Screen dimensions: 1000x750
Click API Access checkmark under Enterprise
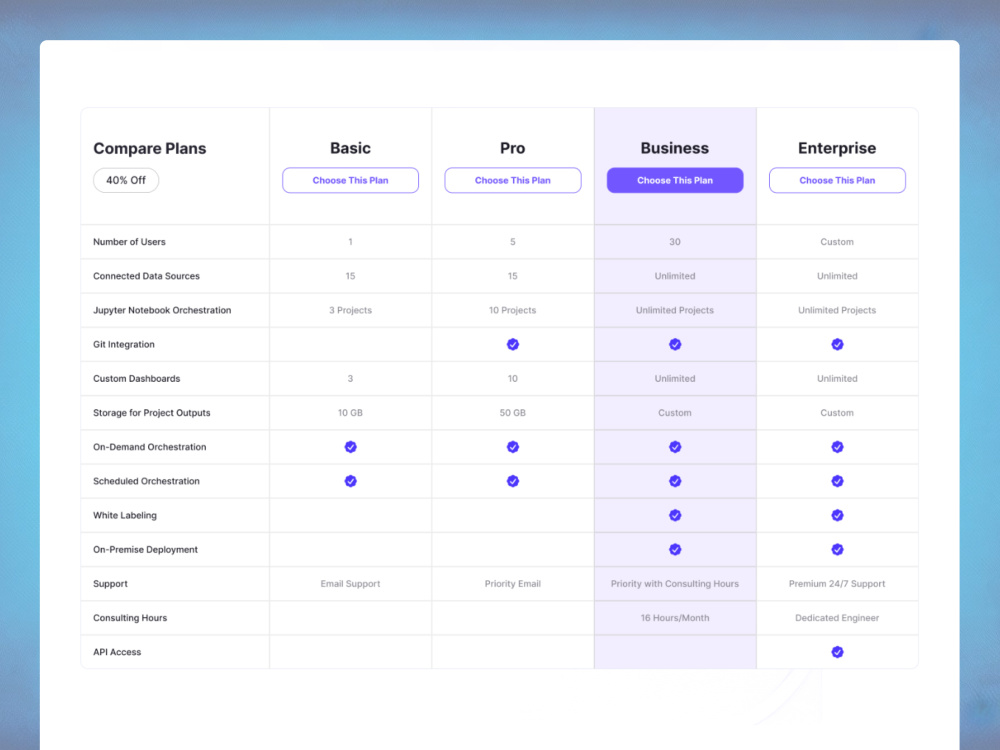(x=837, y=652)
